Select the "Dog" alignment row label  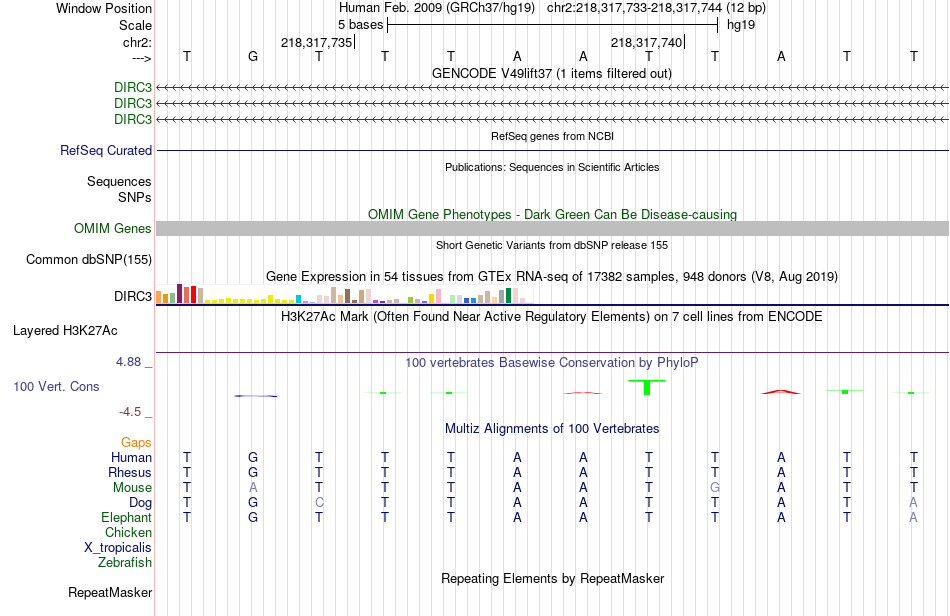pyautogui.click(x=141, y=503)
